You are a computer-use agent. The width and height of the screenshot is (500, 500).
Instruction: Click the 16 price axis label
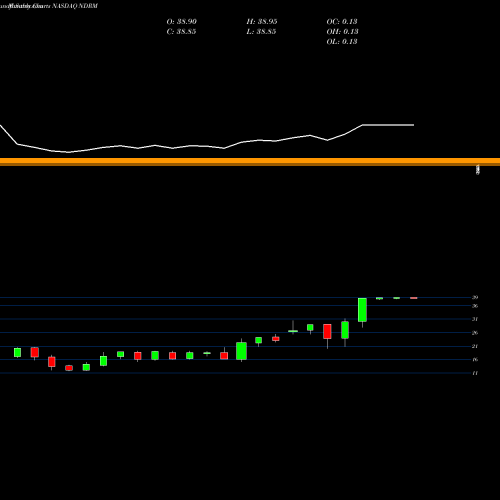(475, 360)
